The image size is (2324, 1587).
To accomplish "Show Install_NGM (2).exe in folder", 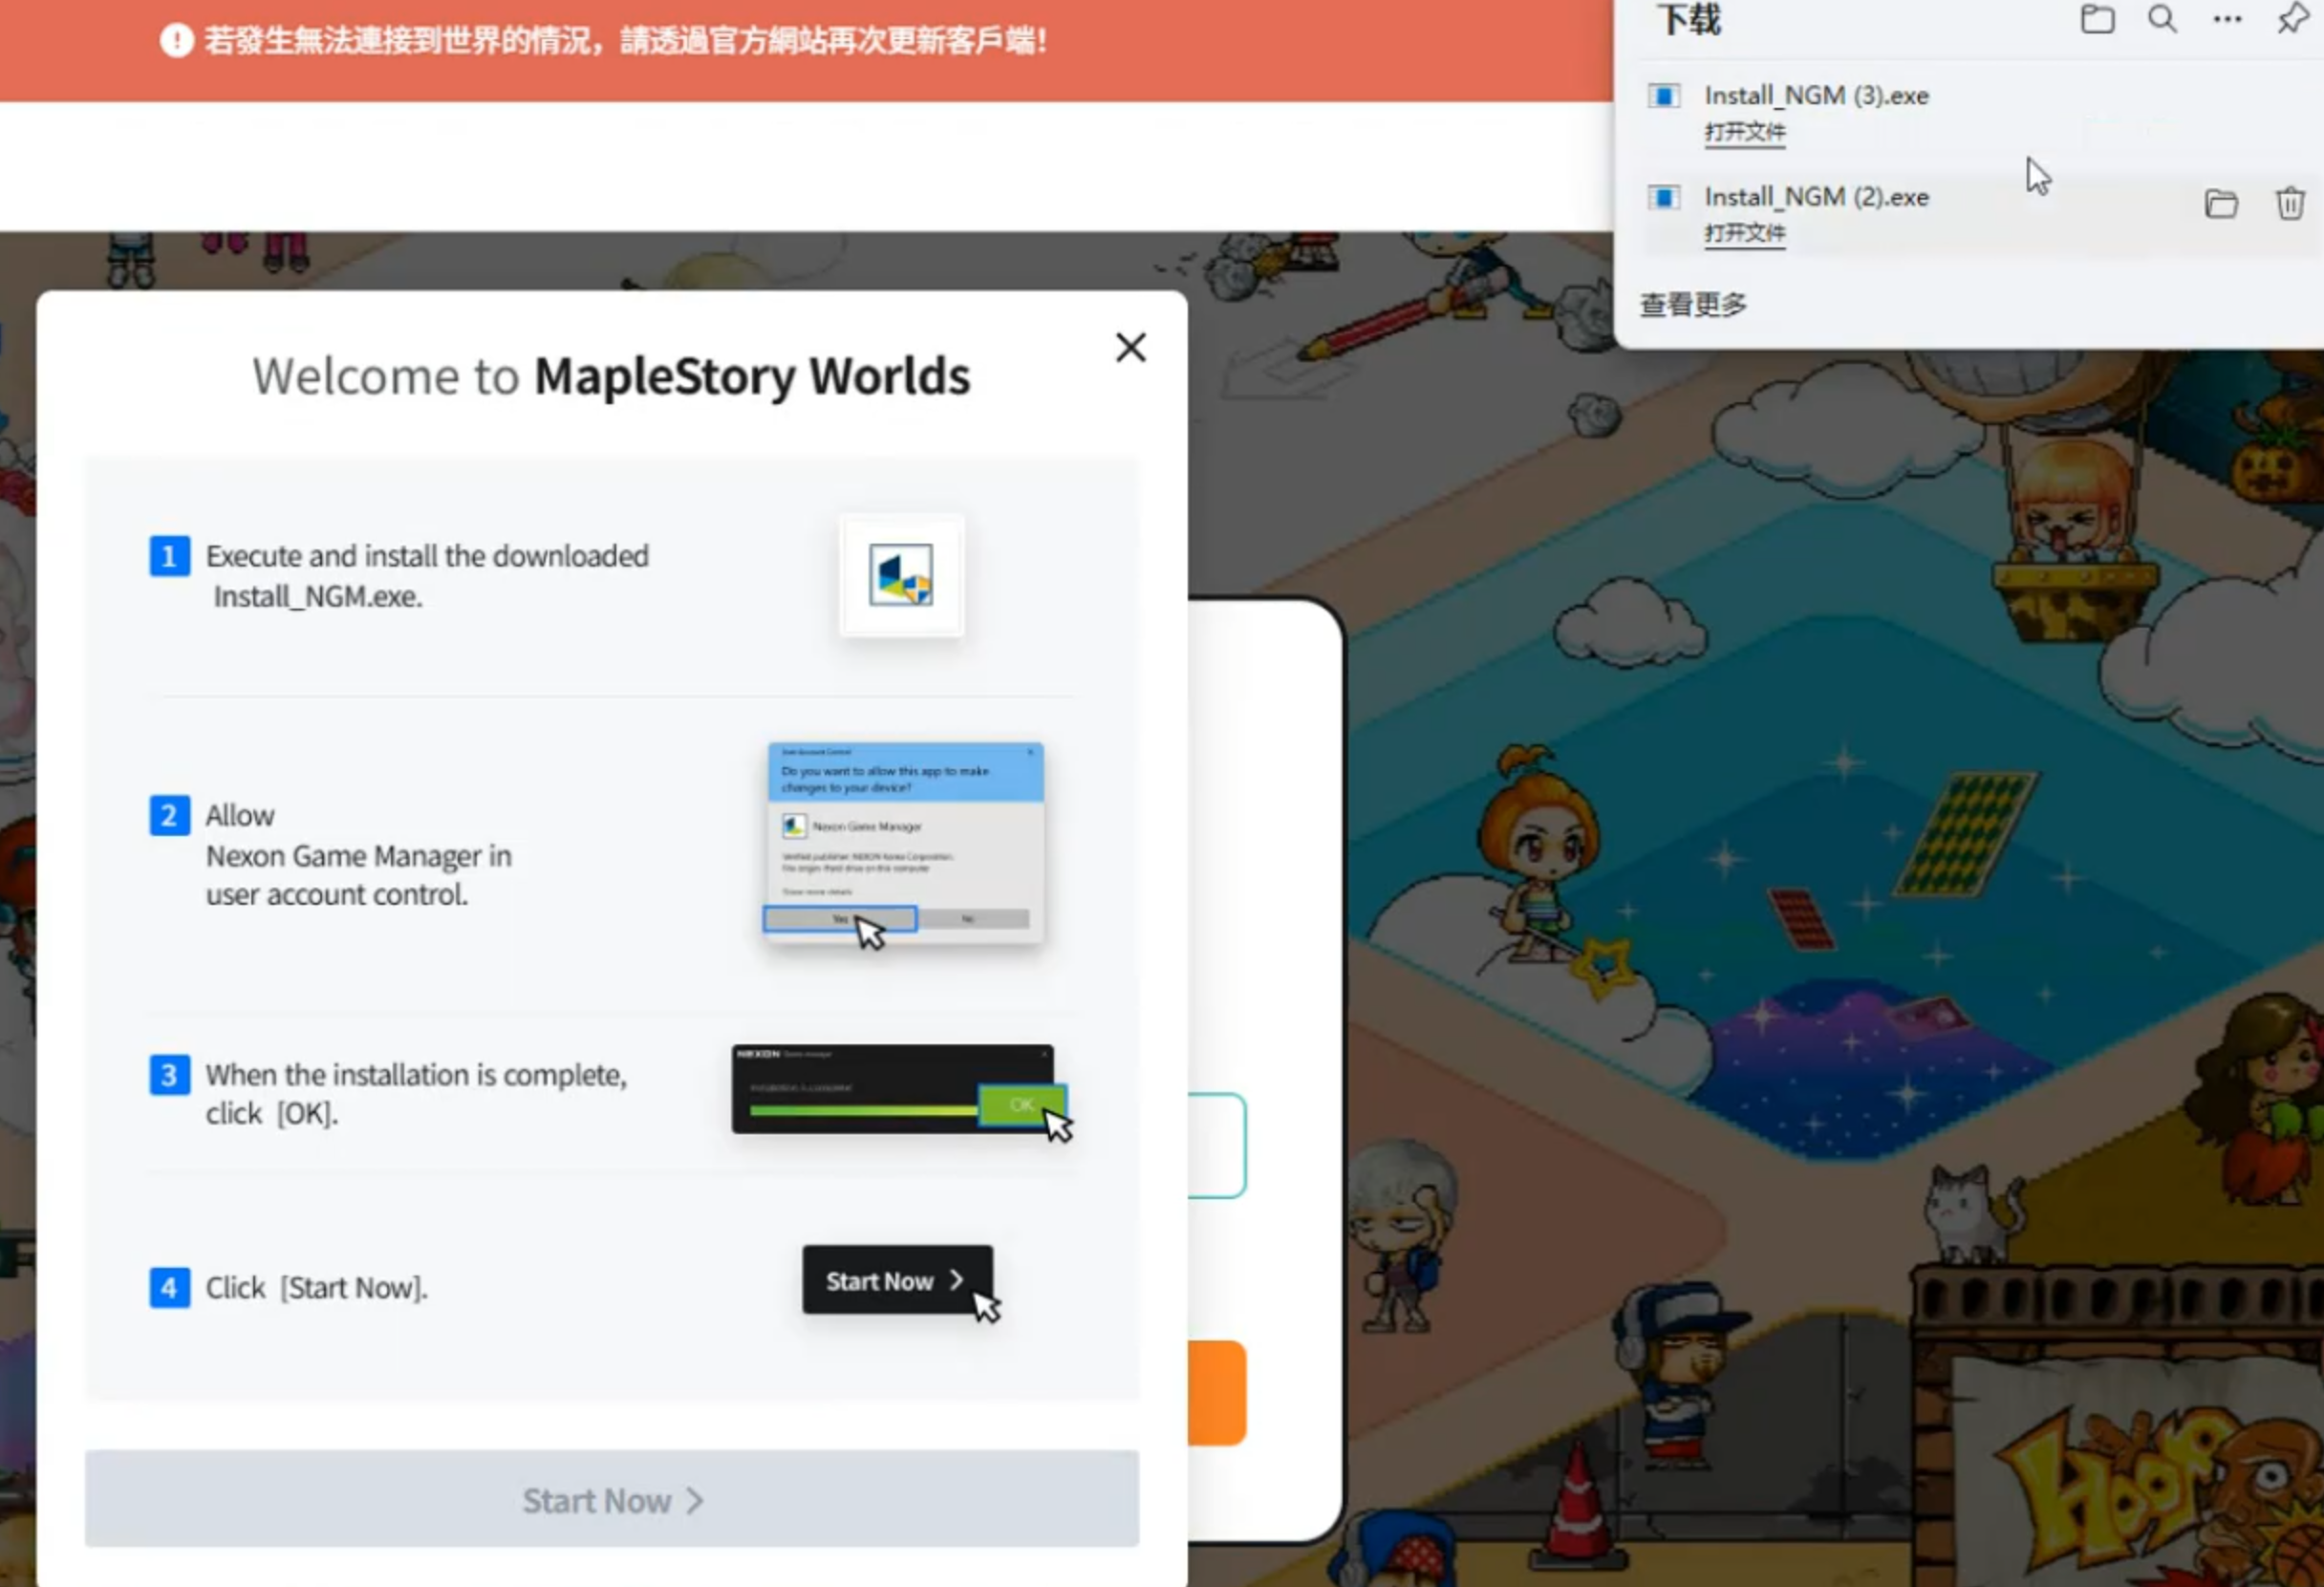I will (2220, 204).
